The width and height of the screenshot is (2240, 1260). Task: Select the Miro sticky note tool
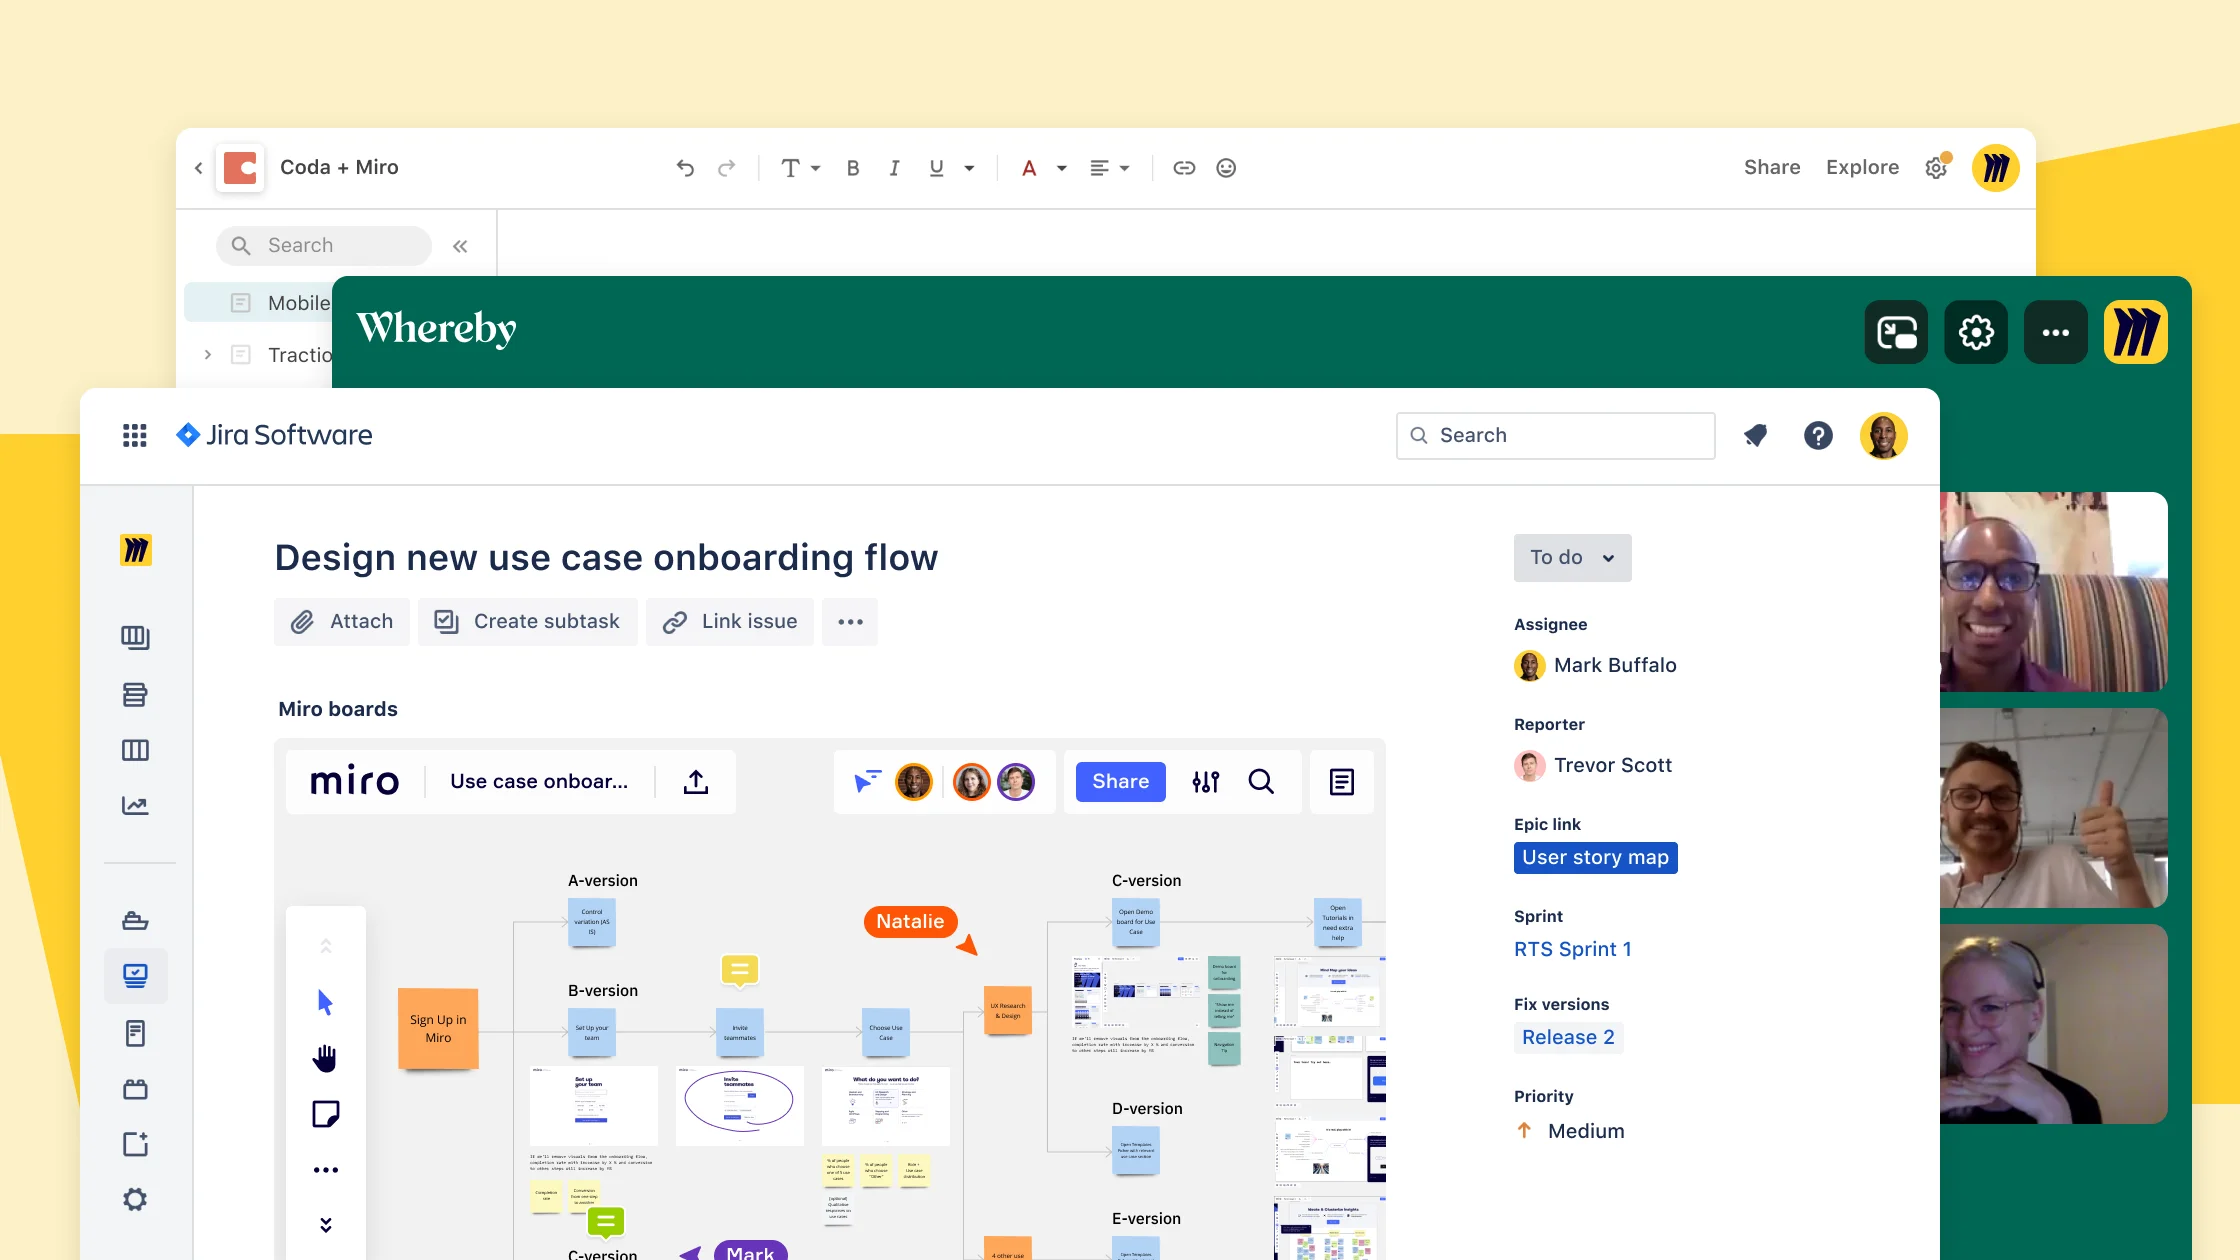coord(325,1114)
